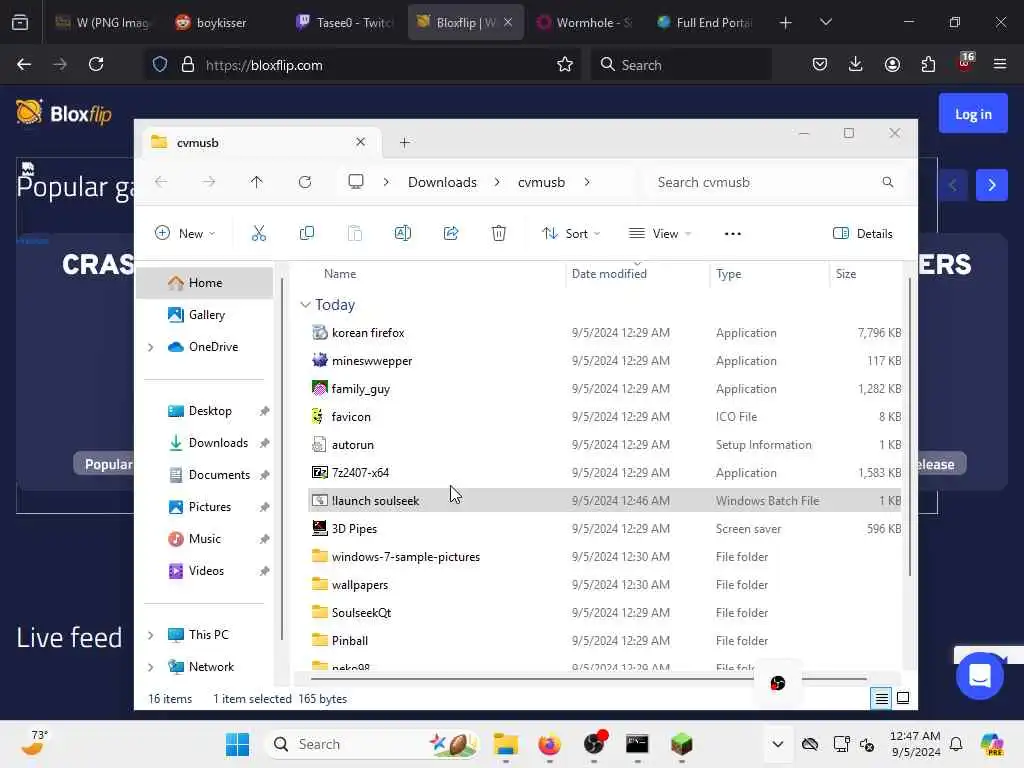Image resolution: width=1024 pixels, height=768 pixels.
Task: Open a new File Explorer tab
Action: [x=404, y=142]
